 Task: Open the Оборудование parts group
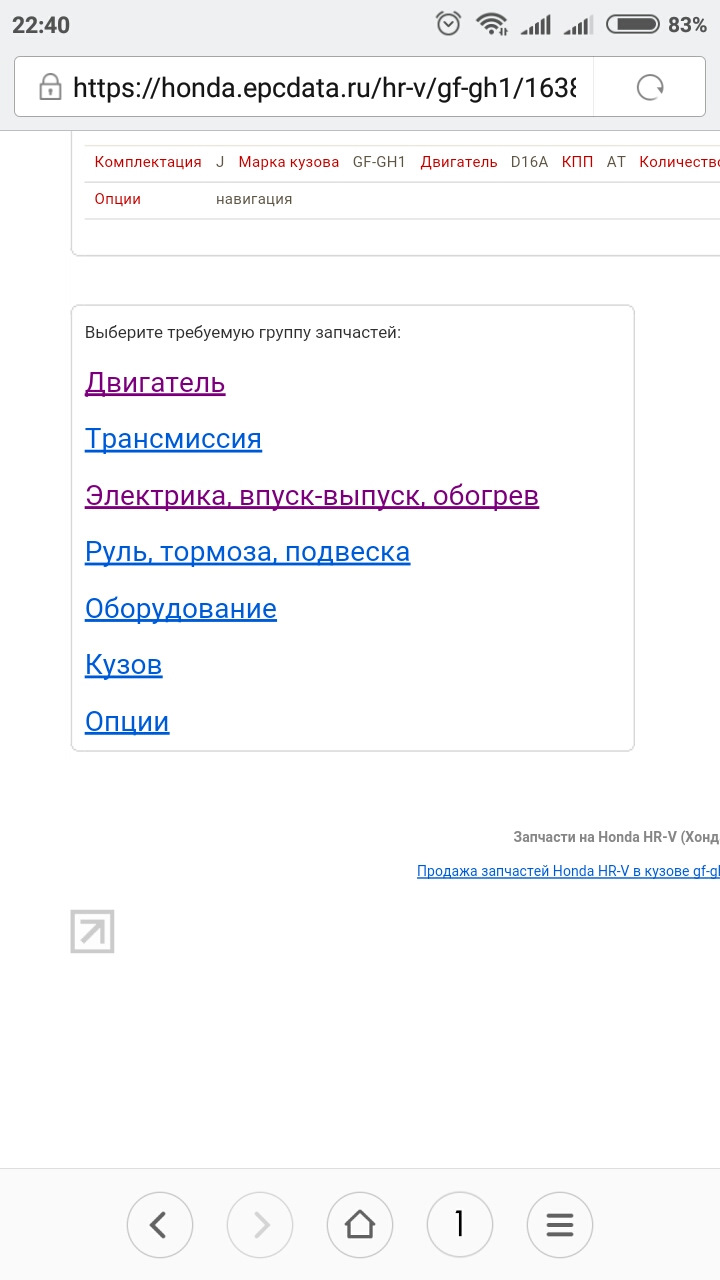pyautogui.click(x=181, y=609)
